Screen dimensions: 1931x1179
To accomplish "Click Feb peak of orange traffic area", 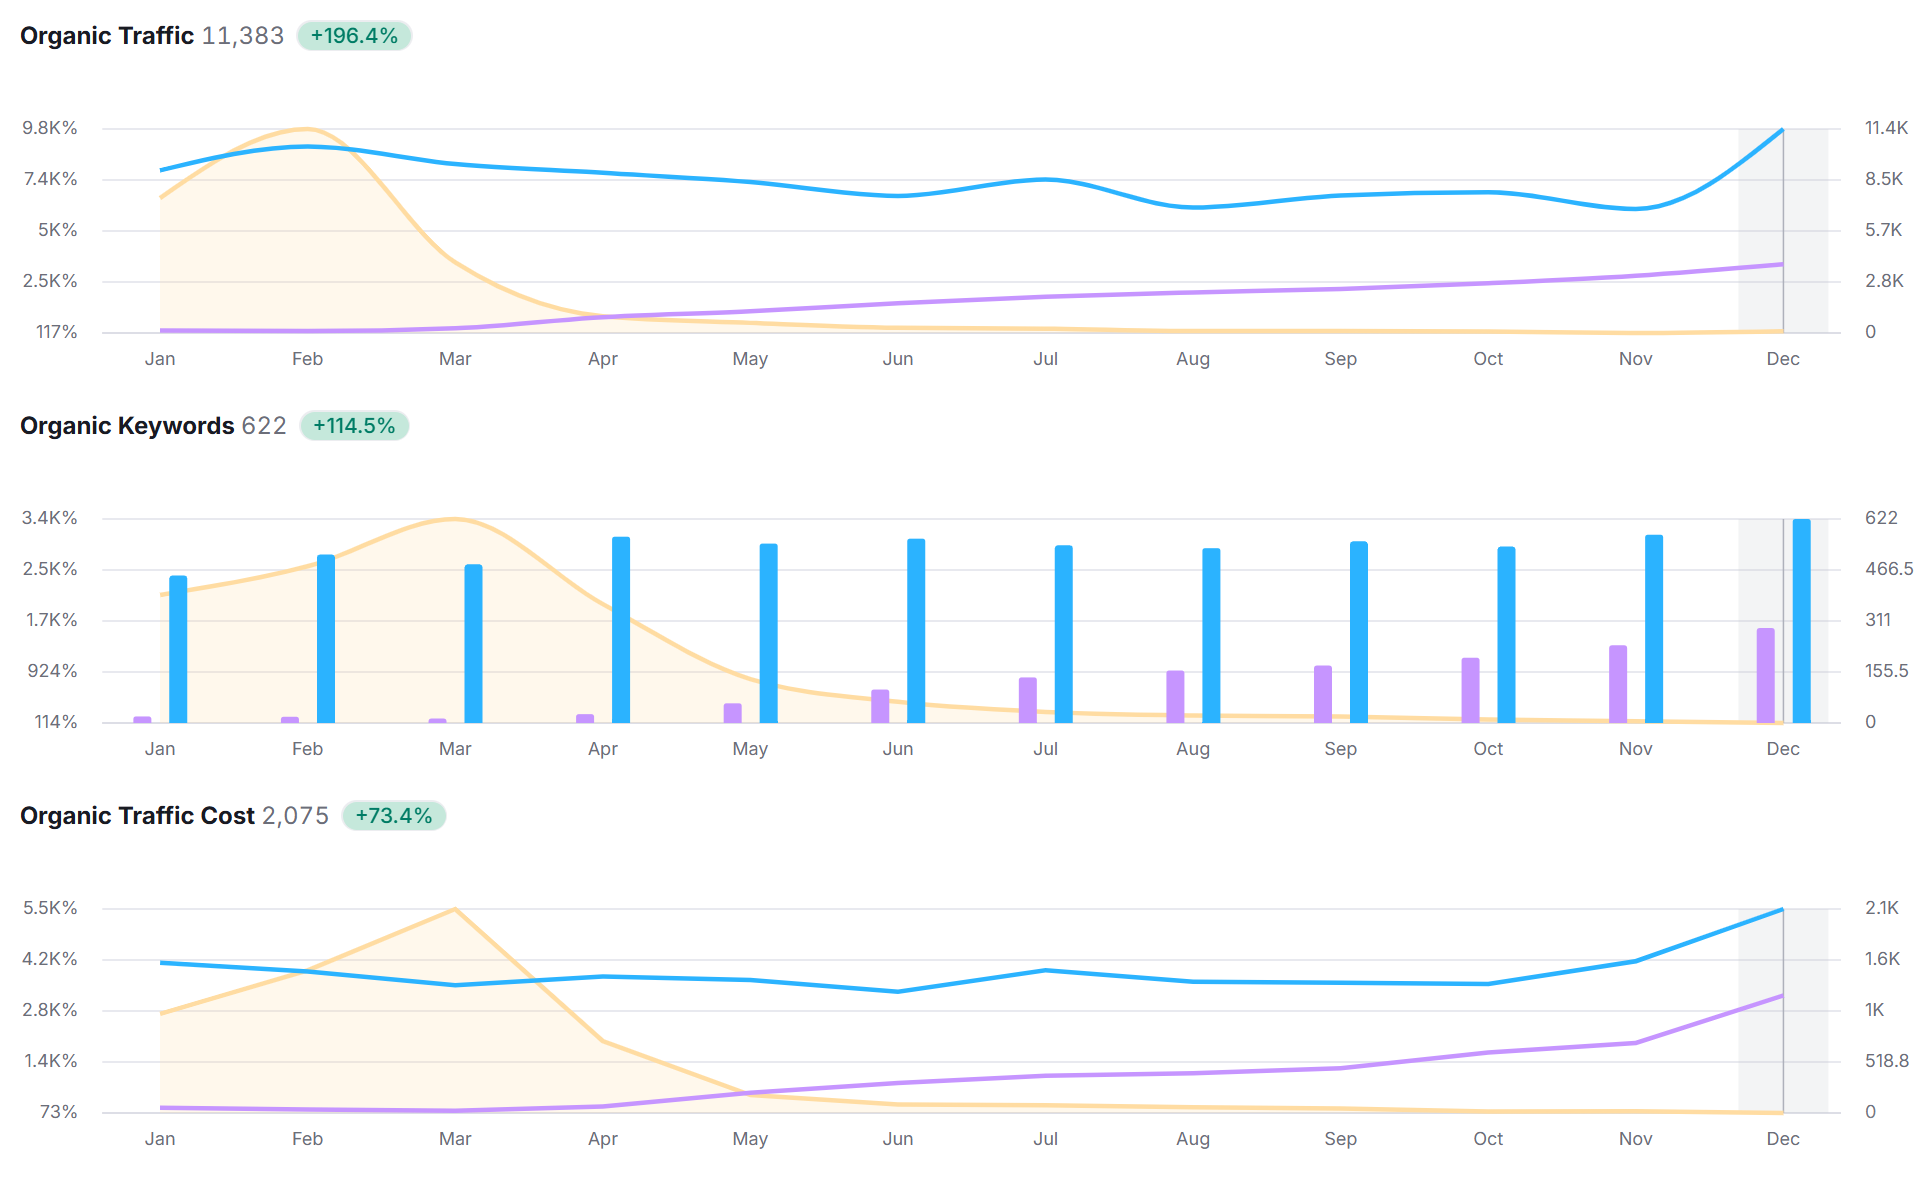I will [x=307, y=129].
